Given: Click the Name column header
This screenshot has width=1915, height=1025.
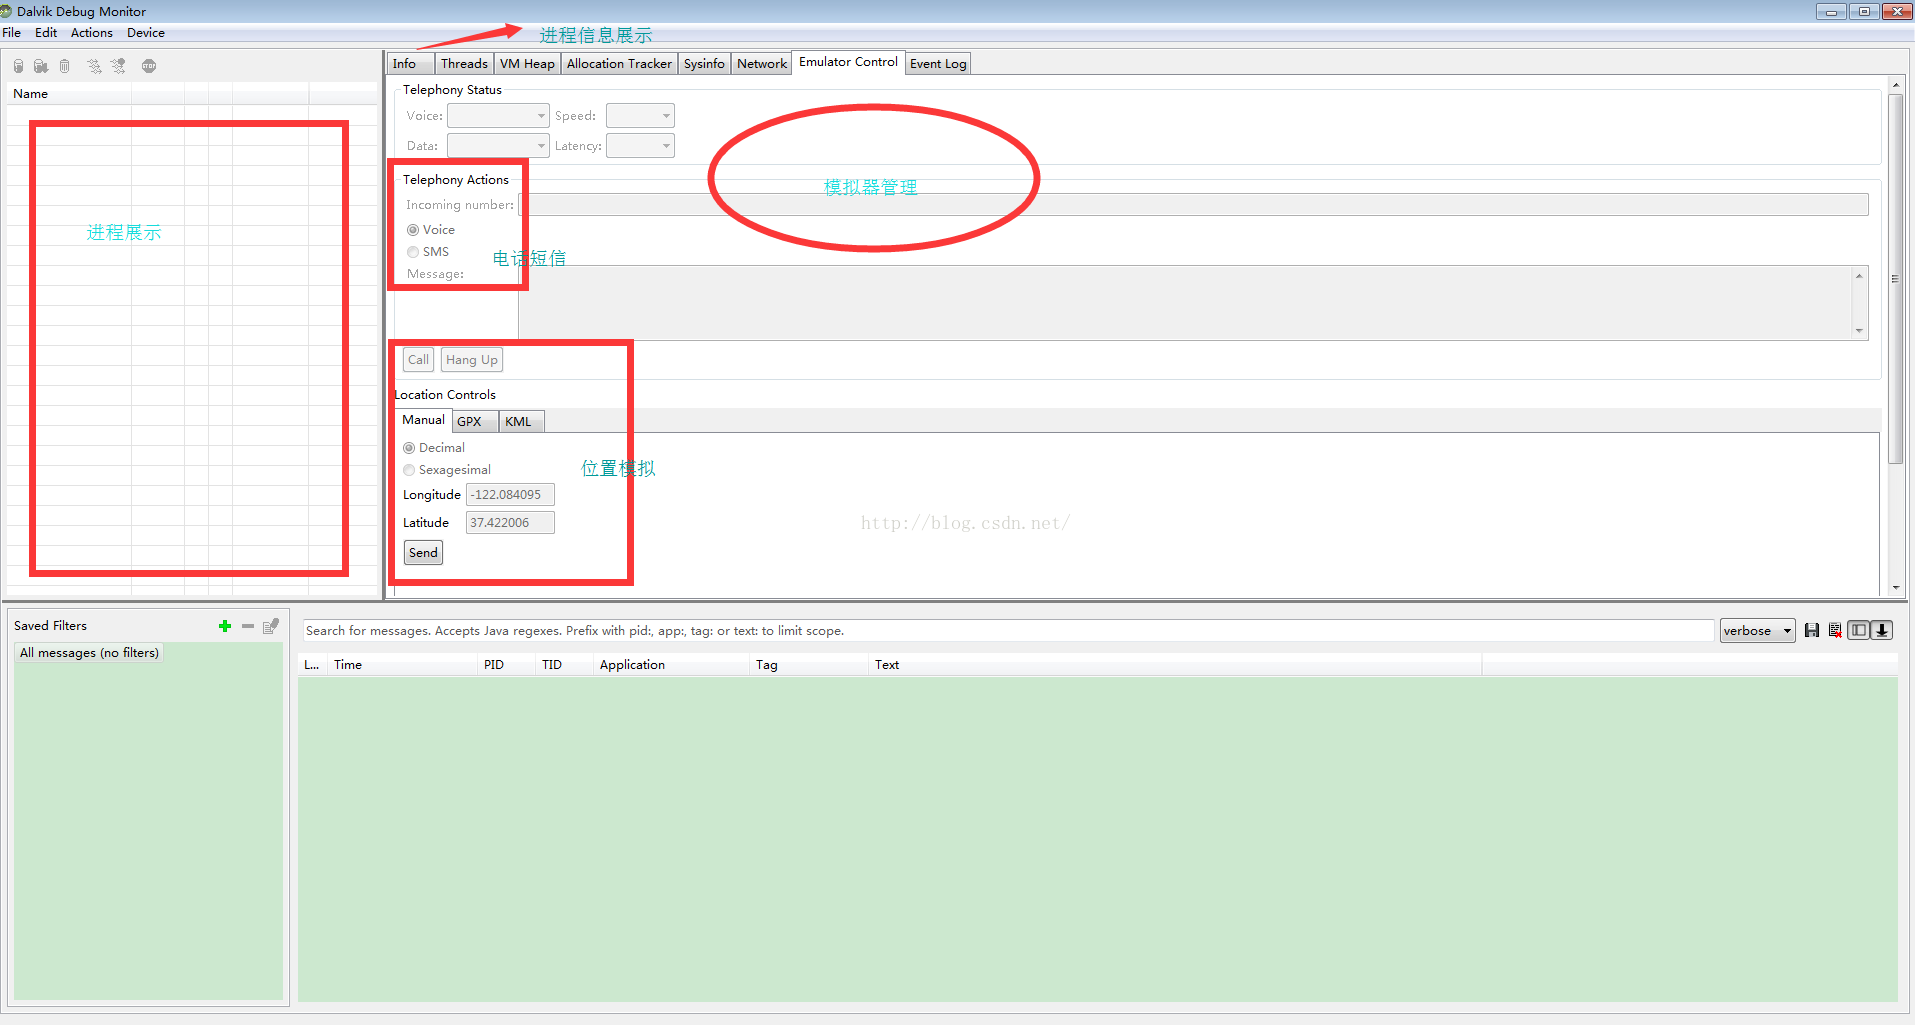Looking at the screenshot, I should coord(69,94).
